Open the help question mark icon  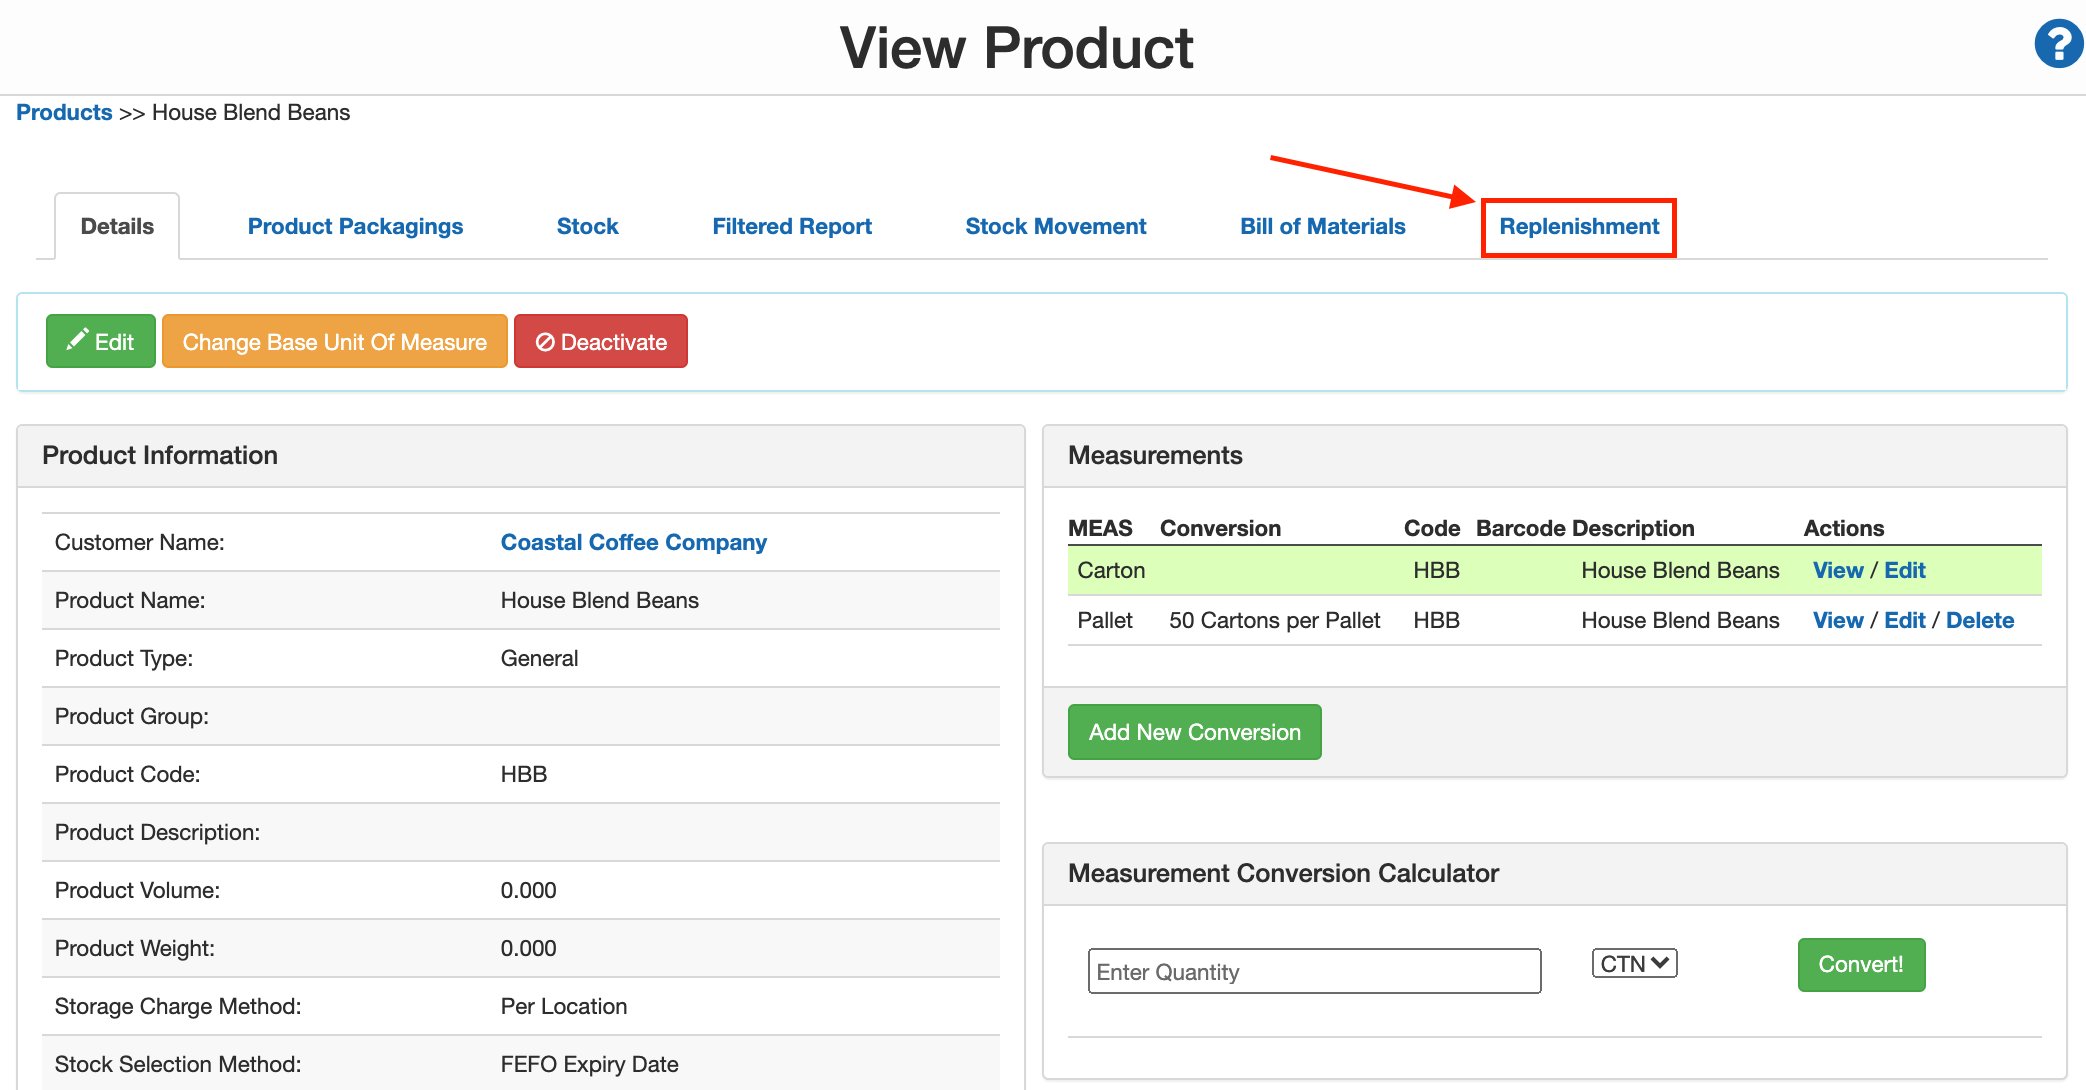2057,43
